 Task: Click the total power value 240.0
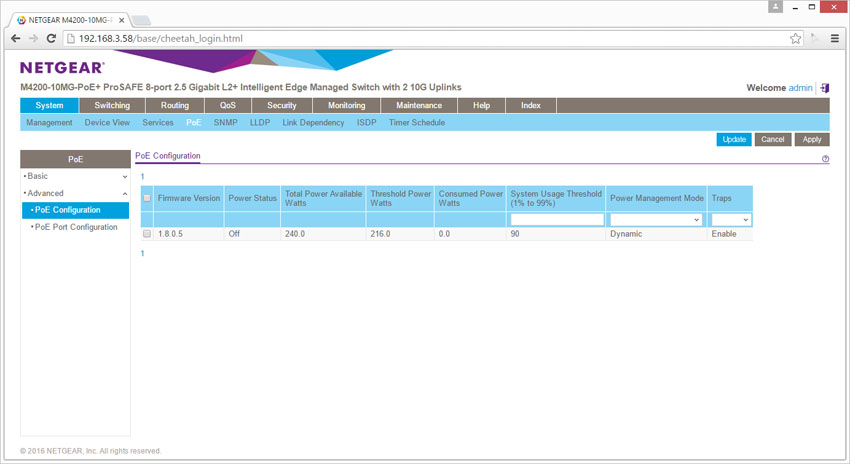coord(295,234)
